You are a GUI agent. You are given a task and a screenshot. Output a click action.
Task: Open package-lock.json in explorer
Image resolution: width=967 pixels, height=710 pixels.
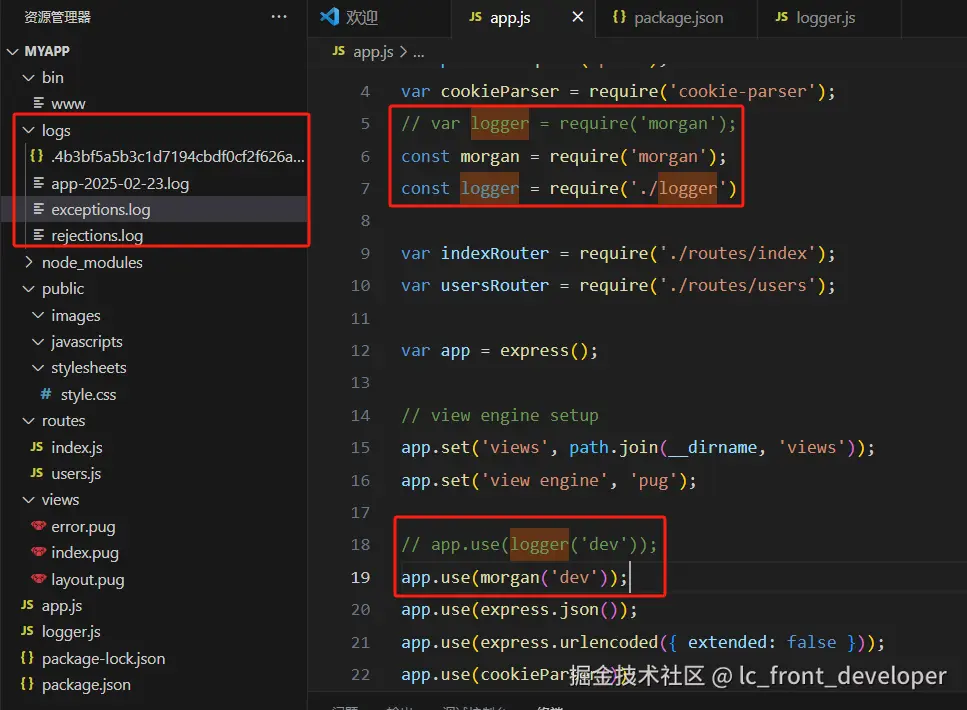pos(104,659)
